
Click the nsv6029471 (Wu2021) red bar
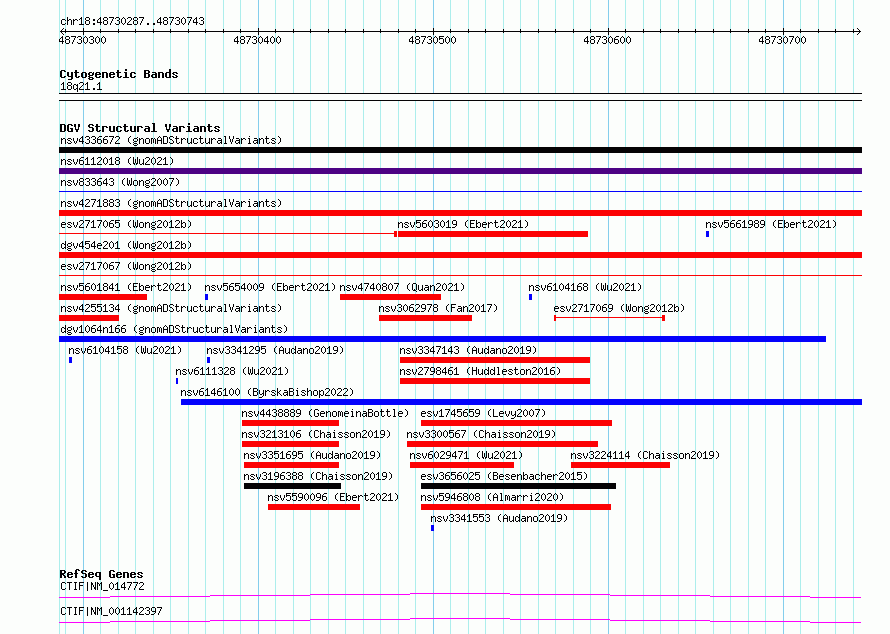coord(461,465)
